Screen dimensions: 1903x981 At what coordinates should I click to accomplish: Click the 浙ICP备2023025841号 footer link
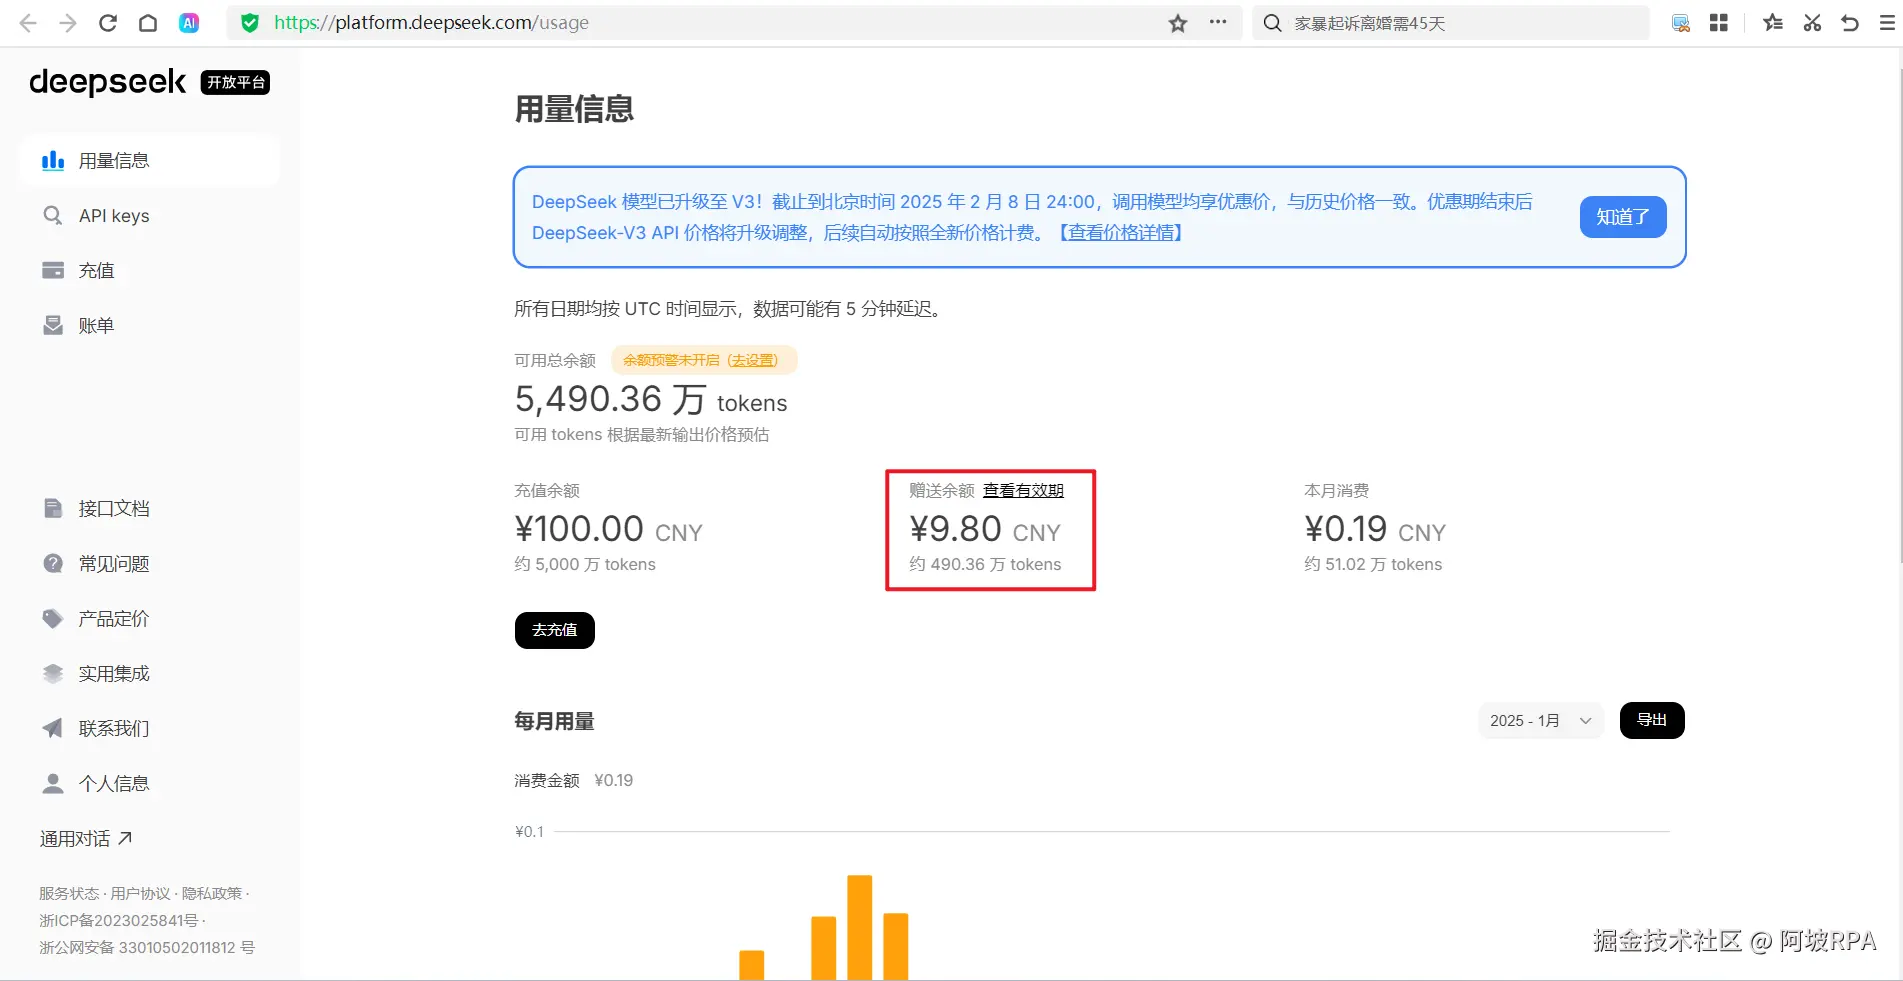tap(119, 921)
